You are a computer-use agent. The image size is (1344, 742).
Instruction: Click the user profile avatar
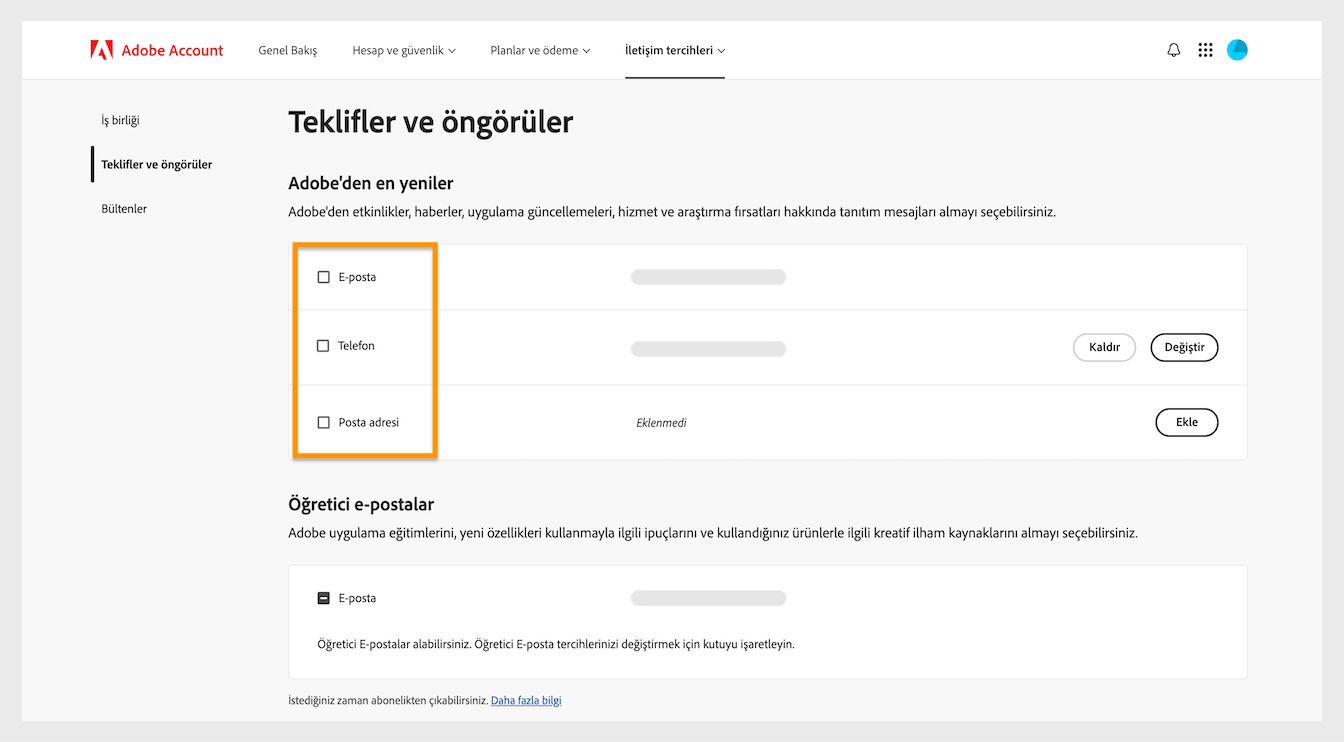[1237, 49]
